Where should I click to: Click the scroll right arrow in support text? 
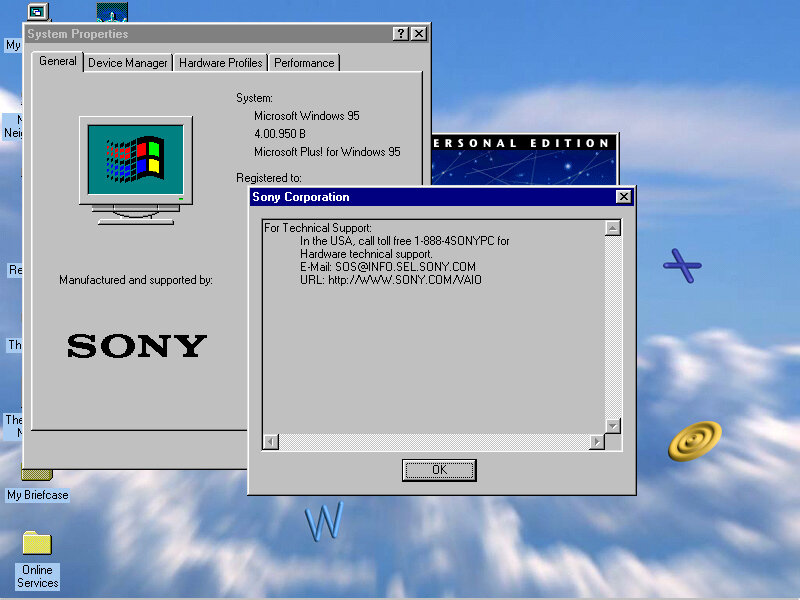click(x=597, y=442)
